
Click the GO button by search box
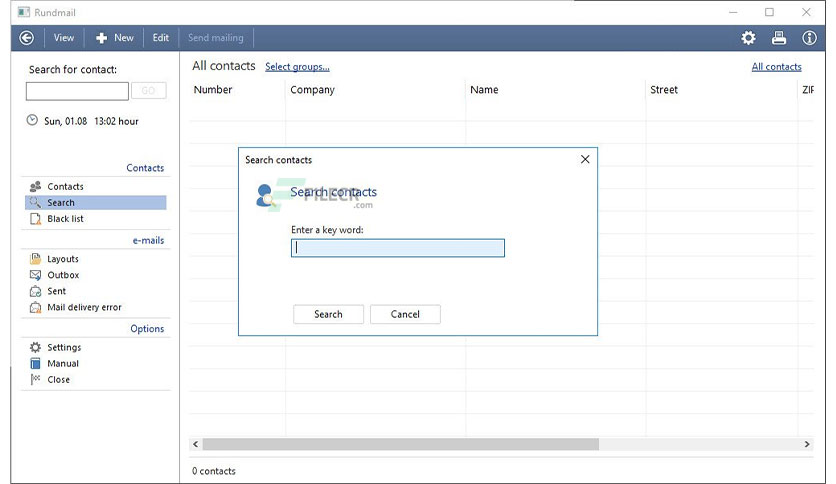pyautogui.click(x=148, y=91)
